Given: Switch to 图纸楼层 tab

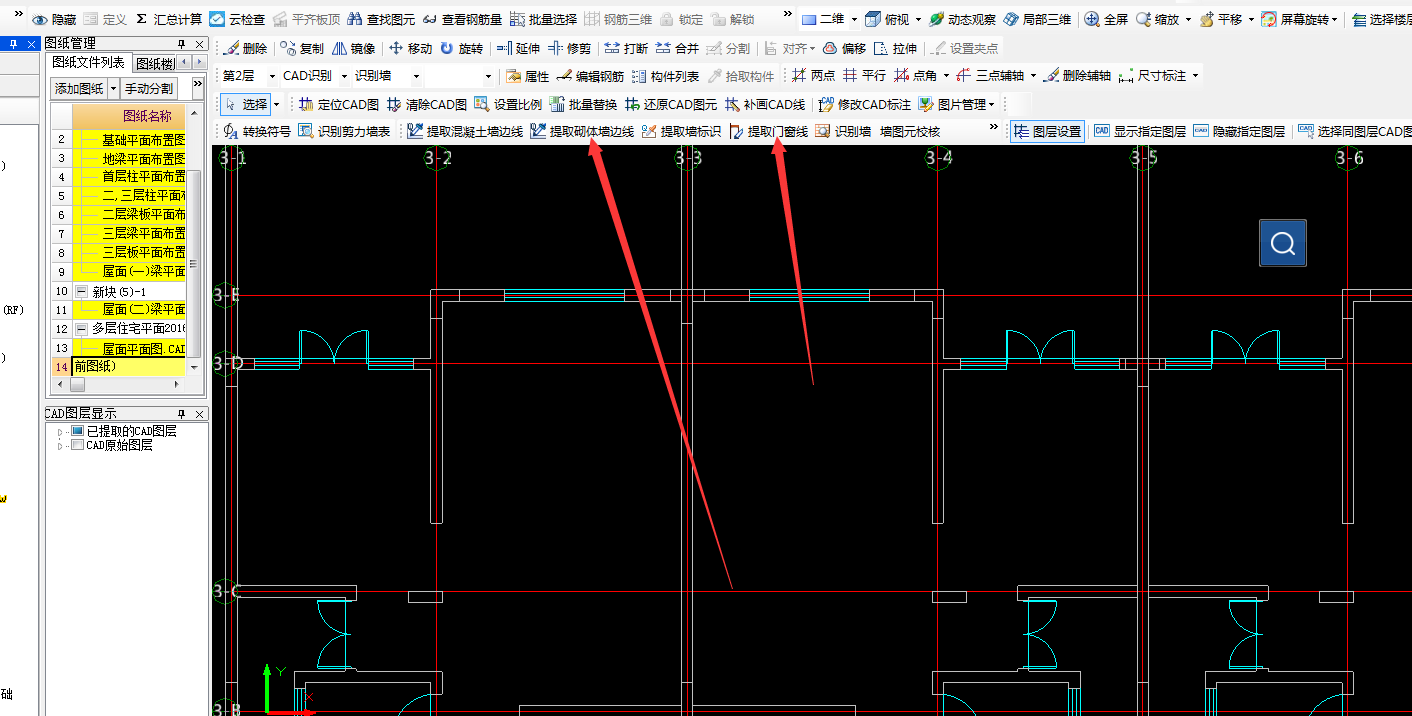Looking at the screenshot, I should click(x=153, y=63).
